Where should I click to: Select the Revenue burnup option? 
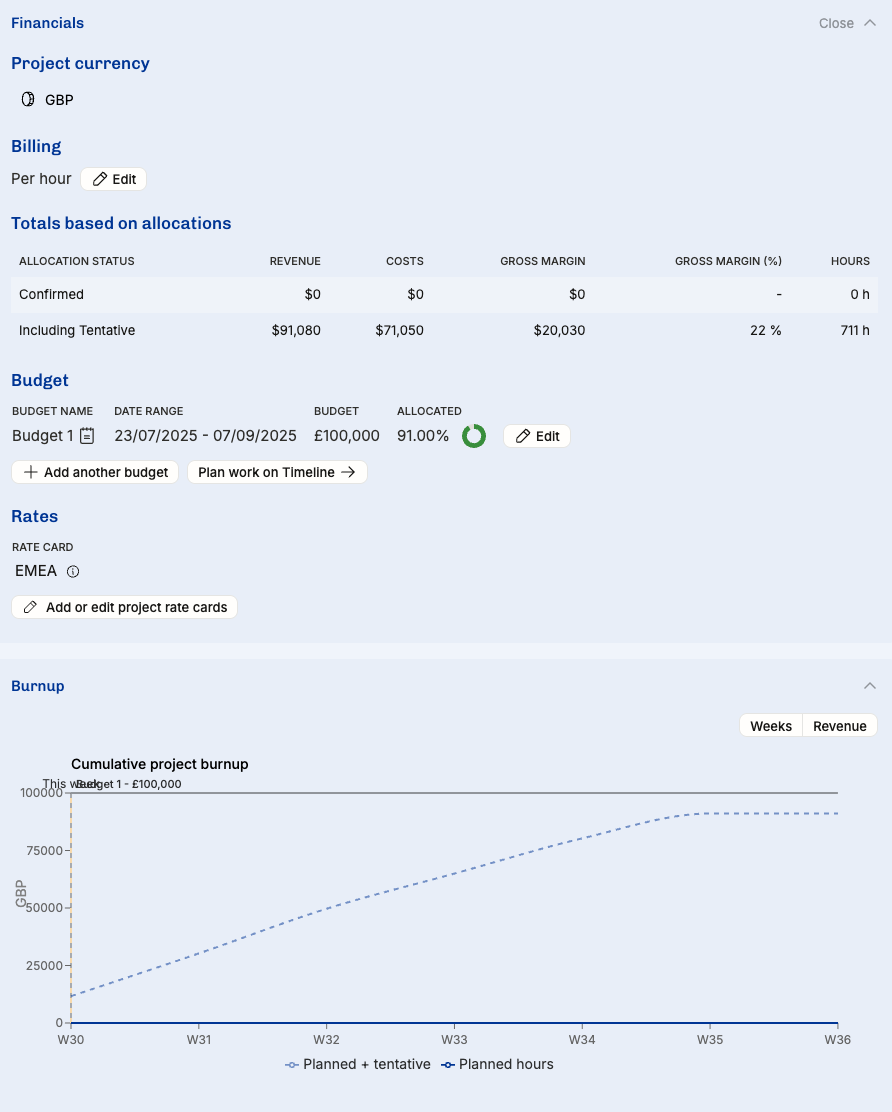[840, 726]
